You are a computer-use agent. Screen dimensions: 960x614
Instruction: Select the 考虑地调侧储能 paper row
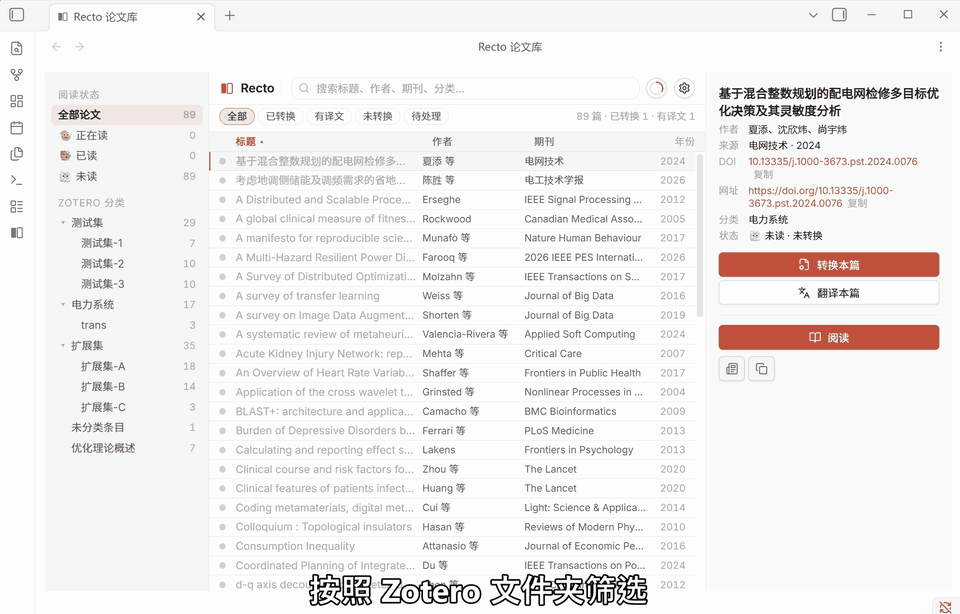coord(452,180)
